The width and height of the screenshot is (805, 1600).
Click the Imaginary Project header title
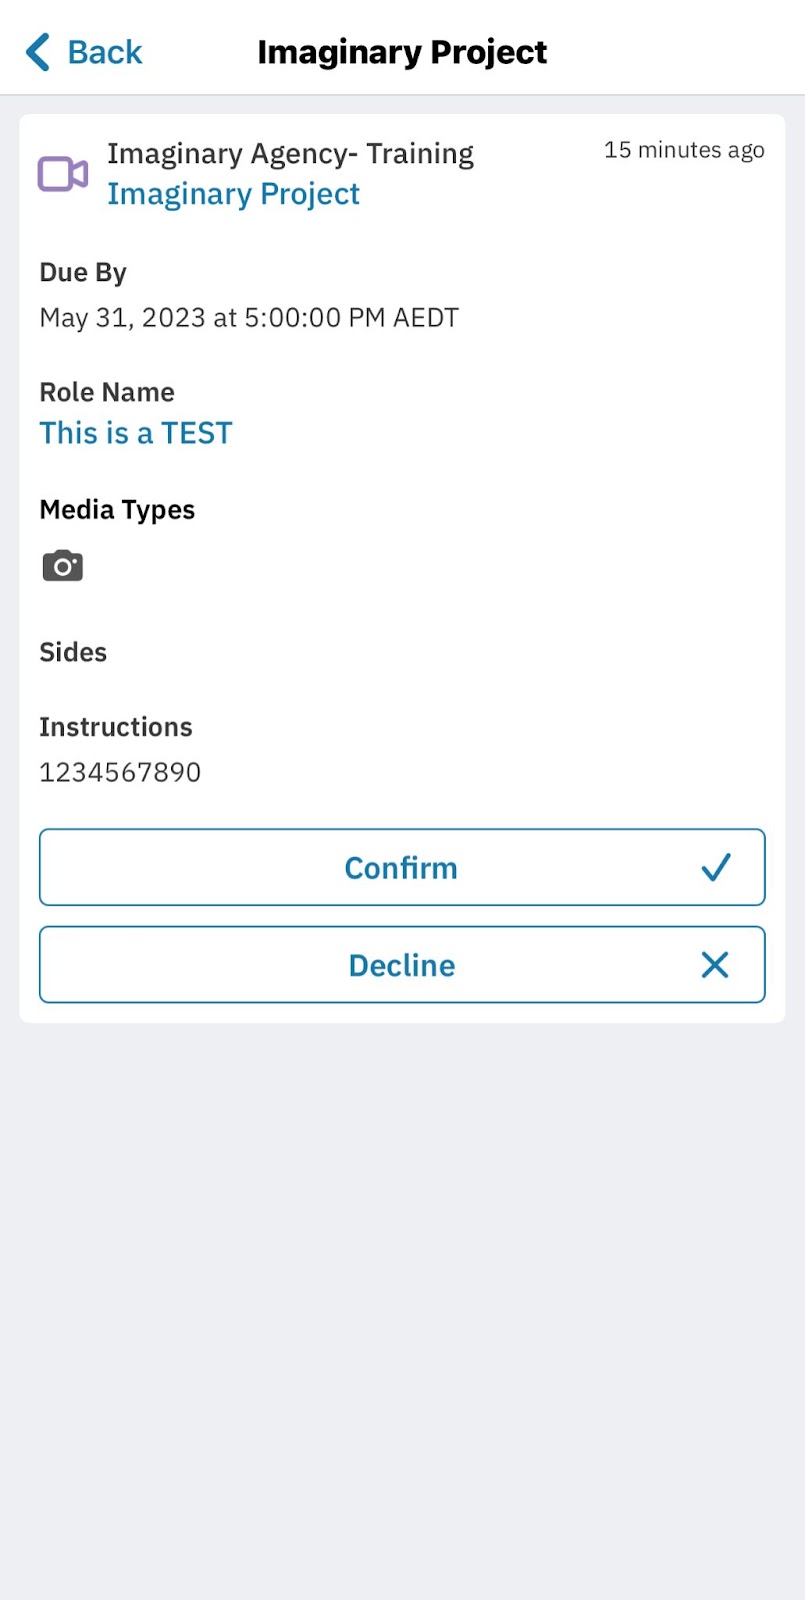click(x=402, y=52)
